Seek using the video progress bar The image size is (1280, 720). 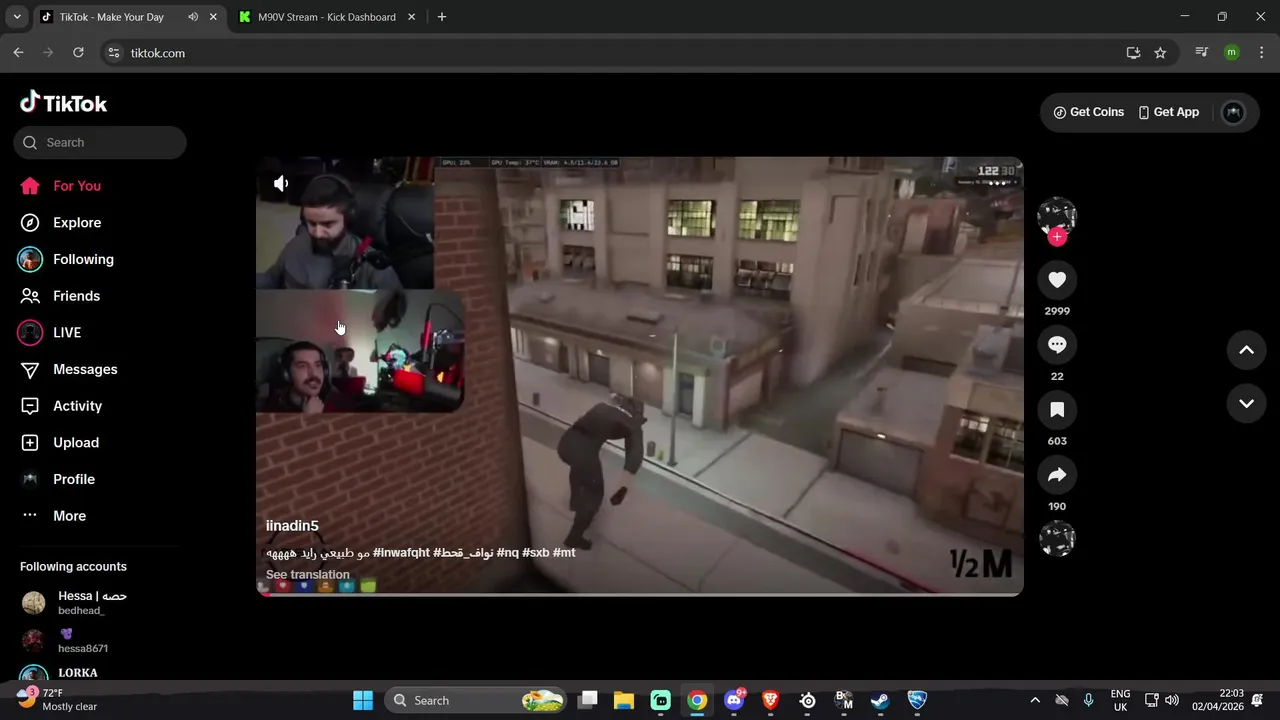(x=640, y=594)
